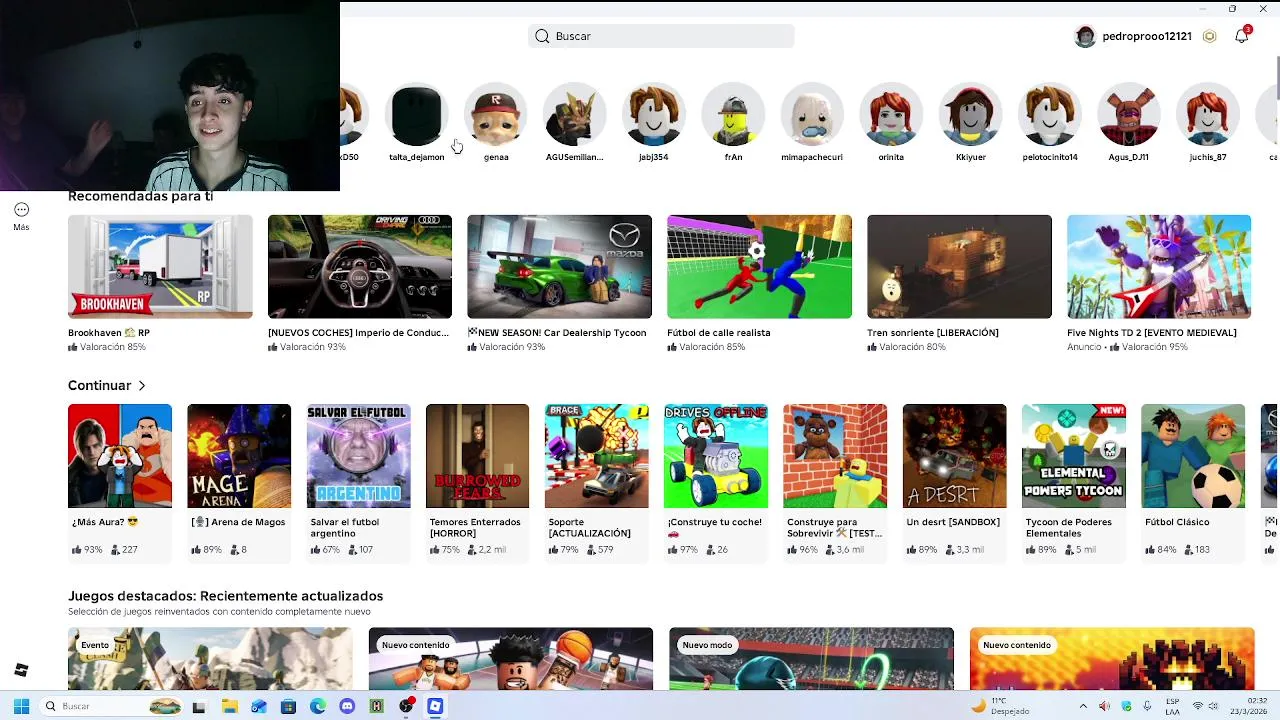
Task: Open Brookhaven RP game thumbnail
Action: [x=160, y=267]
